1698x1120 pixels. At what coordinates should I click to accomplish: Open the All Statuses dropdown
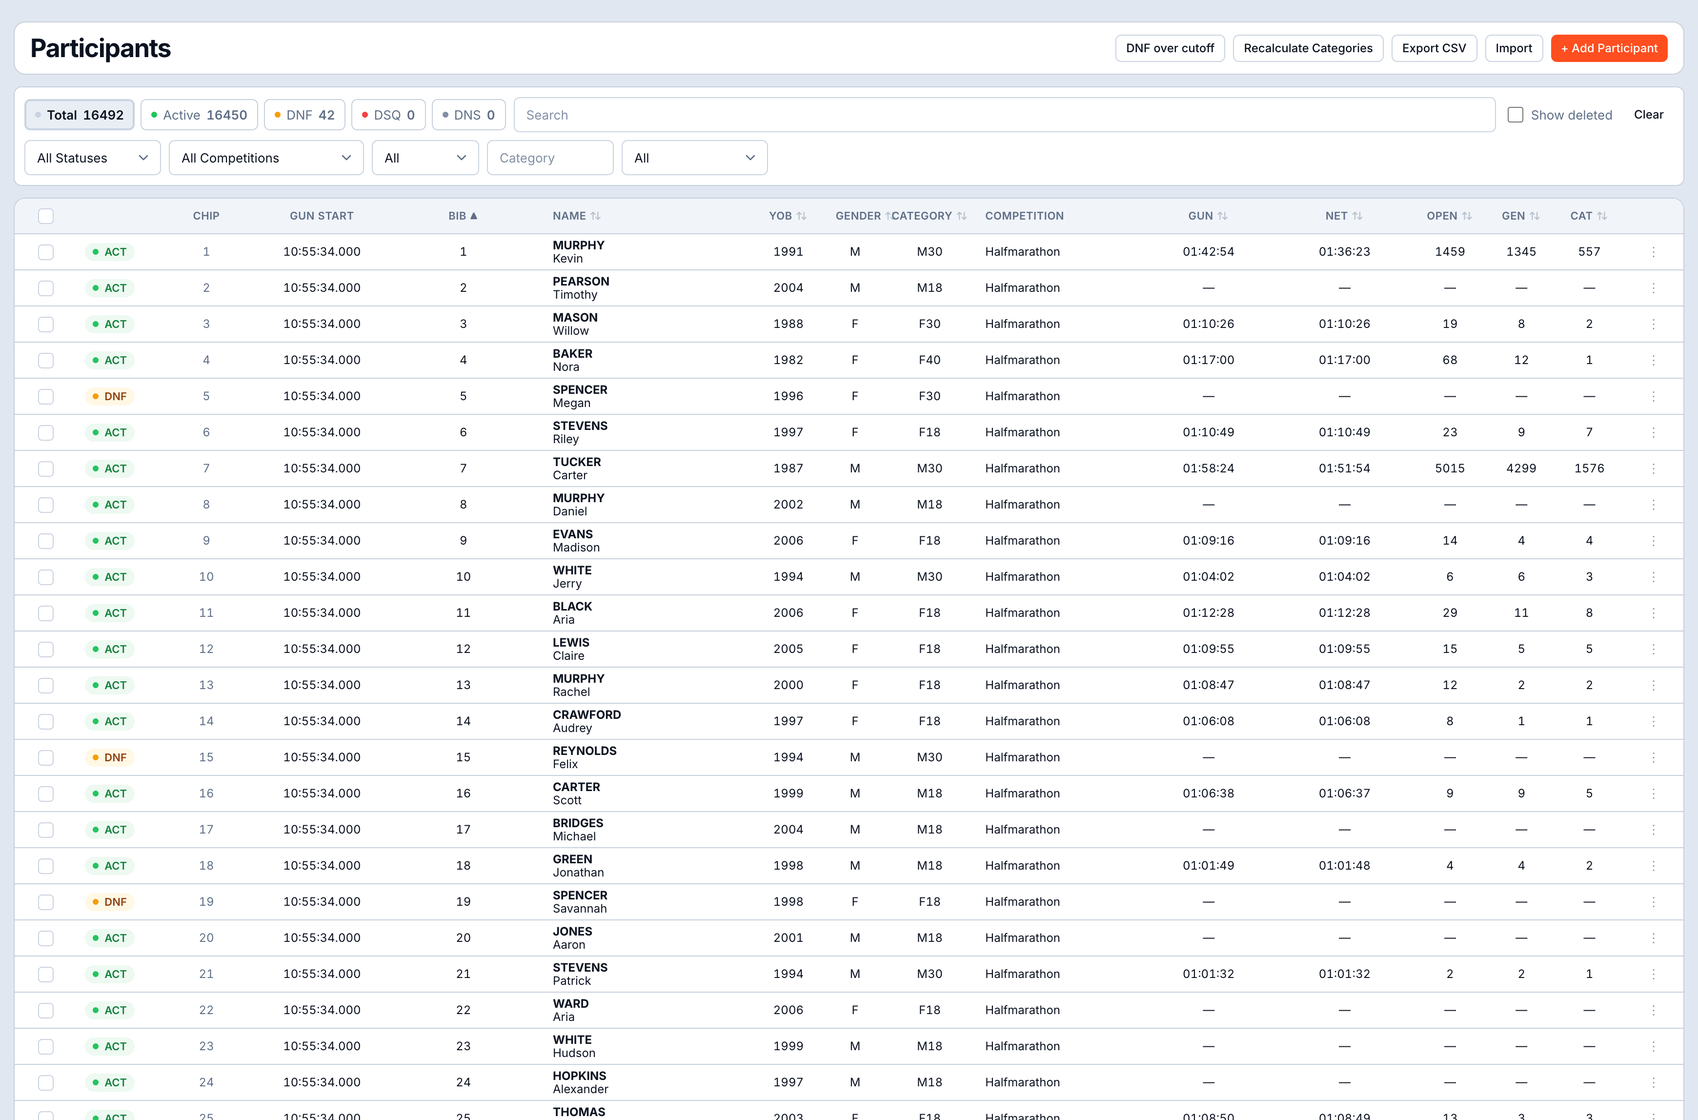92,158
